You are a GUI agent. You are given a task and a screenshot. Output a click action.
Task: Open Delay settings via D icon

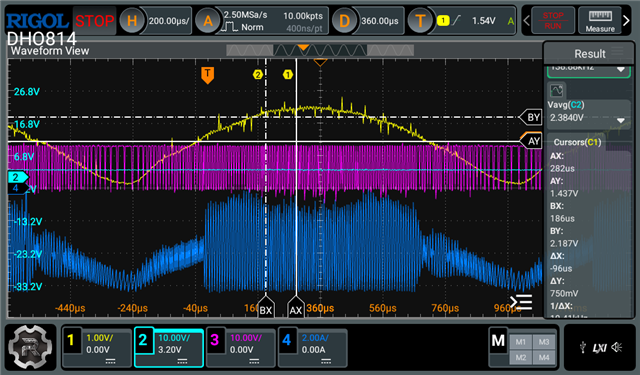[344, 20]
